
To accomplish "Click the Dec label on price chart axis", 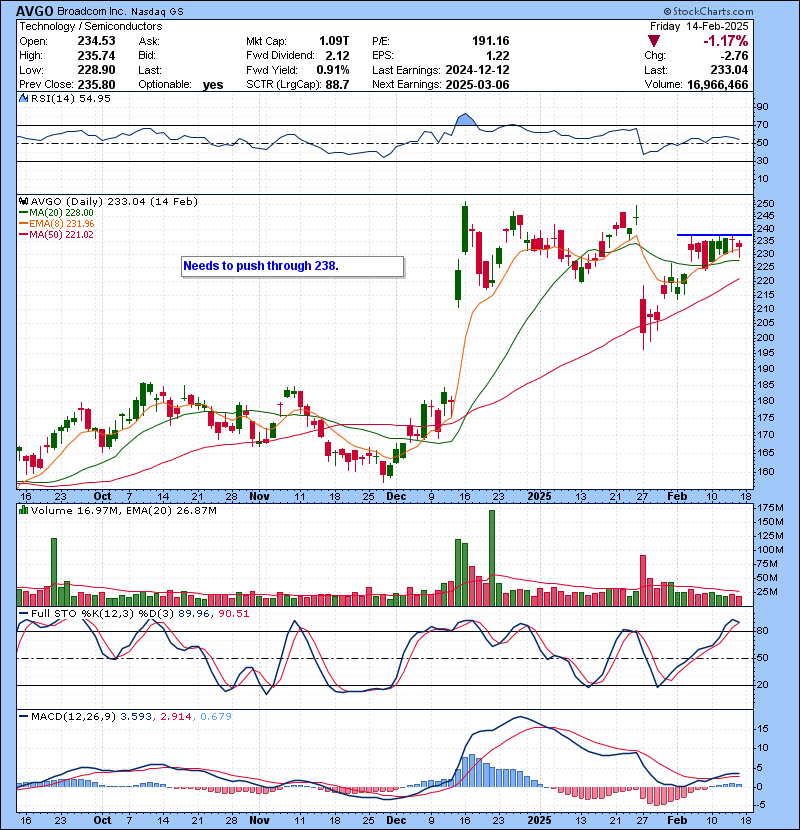I will [x=396, y=497].
